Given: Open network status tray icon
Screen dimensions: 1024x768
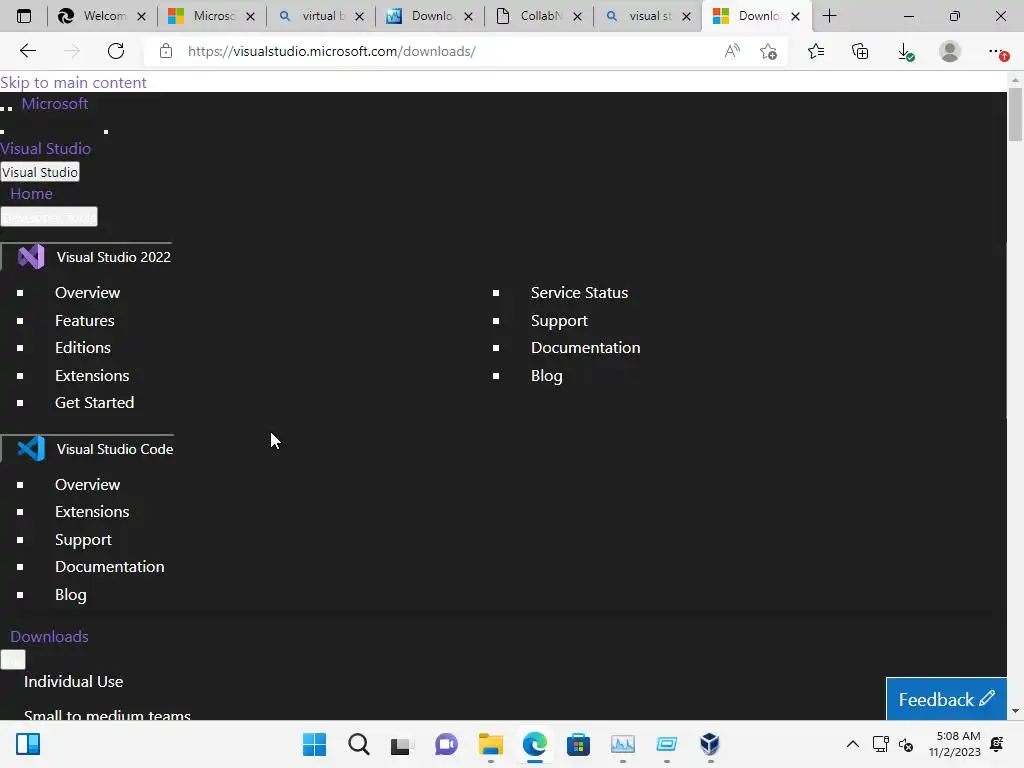Looking at the screenshot, I should [x=880, y=744].
